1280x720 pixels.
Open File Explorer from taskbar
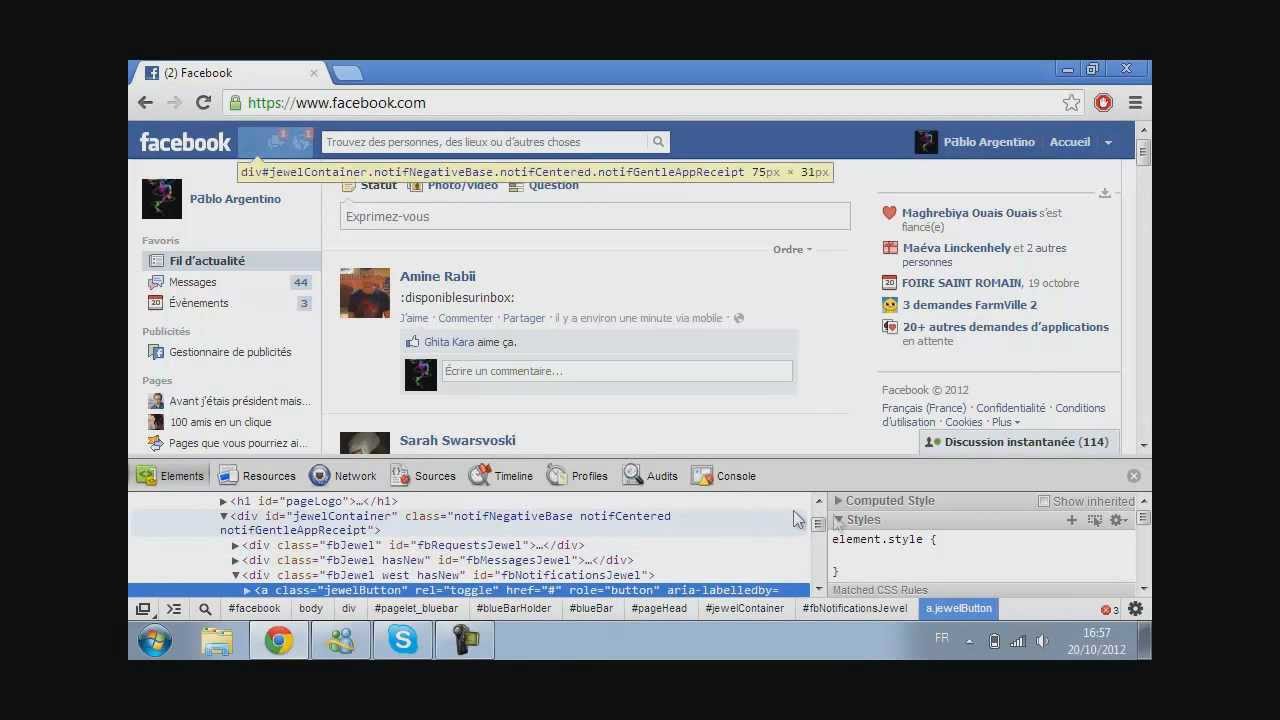[x=217, y=641]
